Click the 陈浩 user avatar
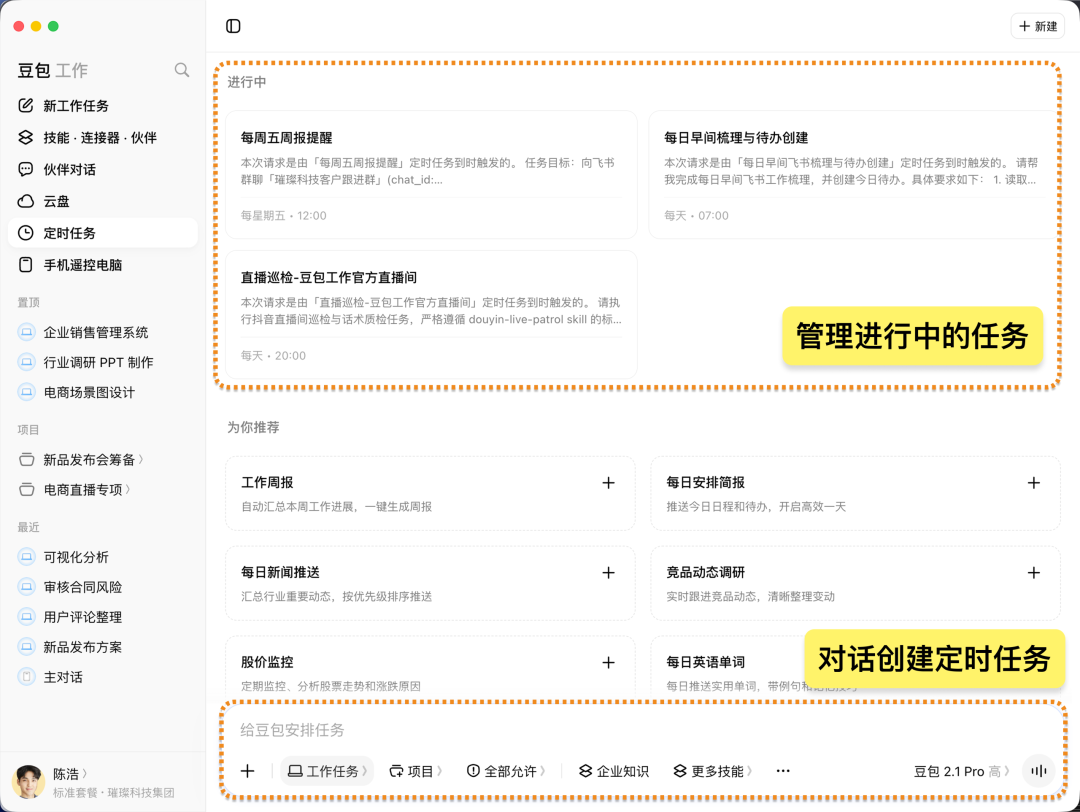This screenshot has width=1080, height=812. [x=28, y=782]
